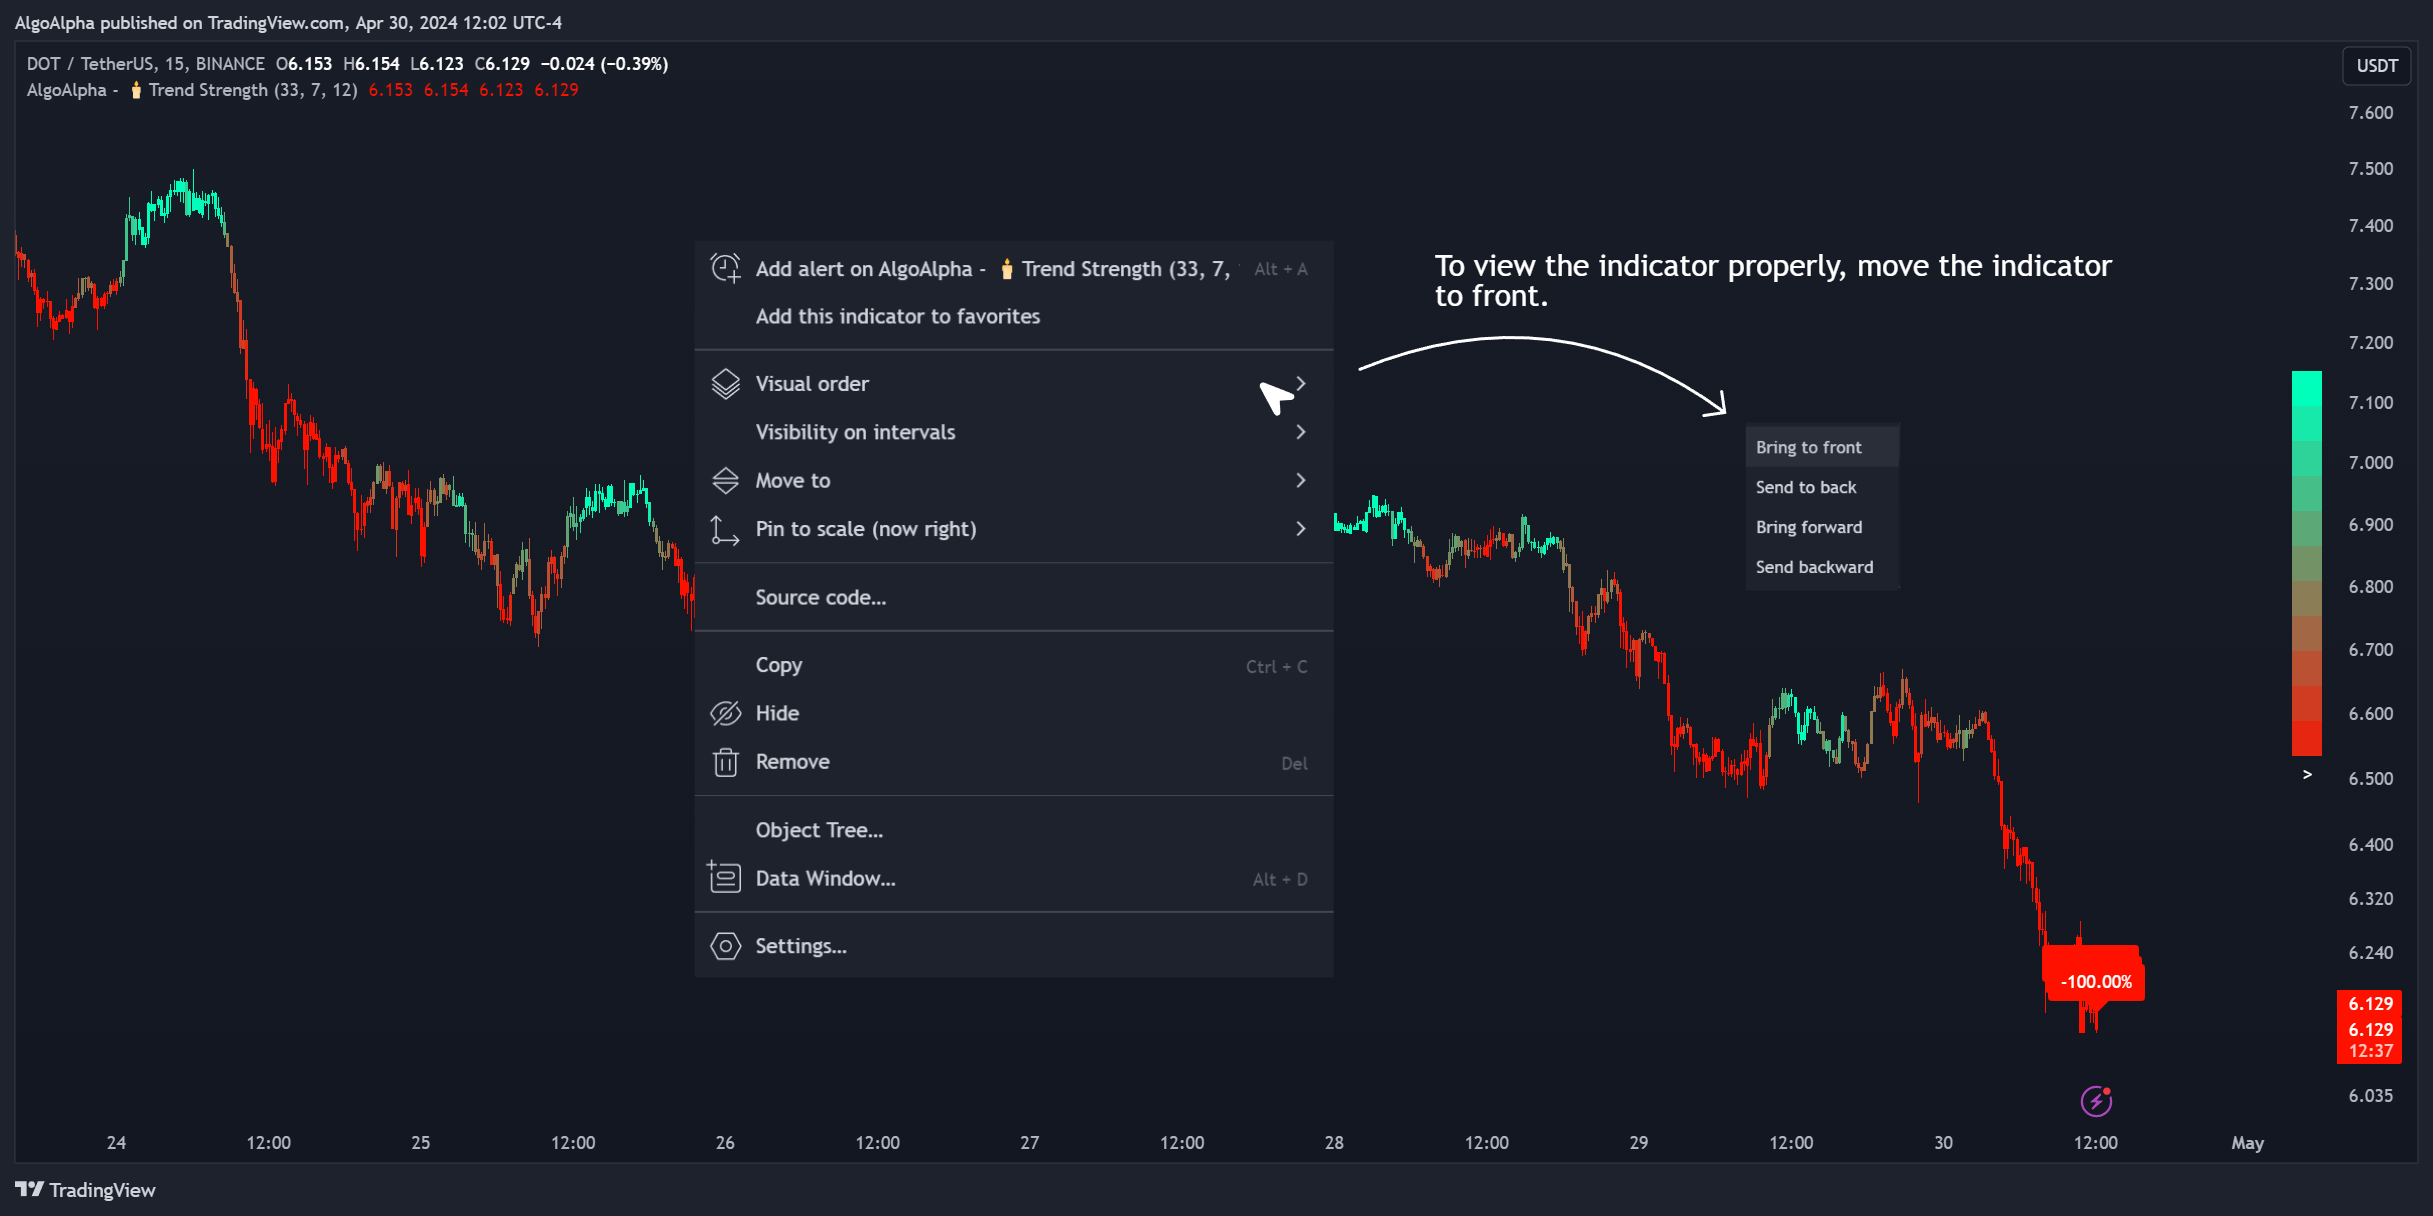Click the purple lightning bolt icon

[x=2096, y=1101]
